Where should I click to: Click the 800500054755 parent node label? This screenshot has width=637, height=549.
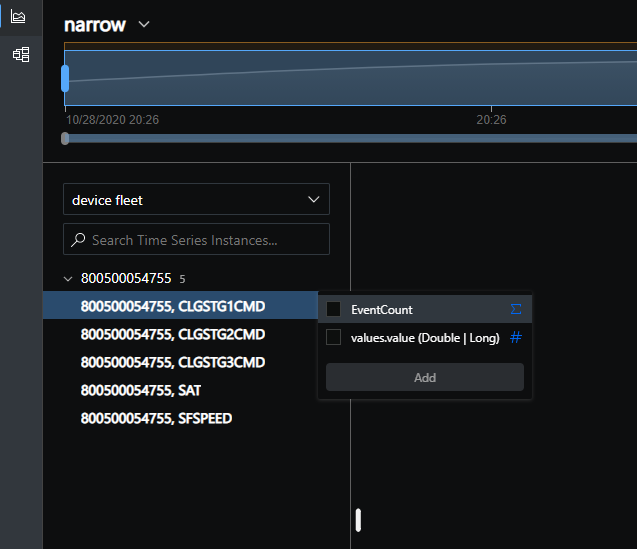click(126, 278)
